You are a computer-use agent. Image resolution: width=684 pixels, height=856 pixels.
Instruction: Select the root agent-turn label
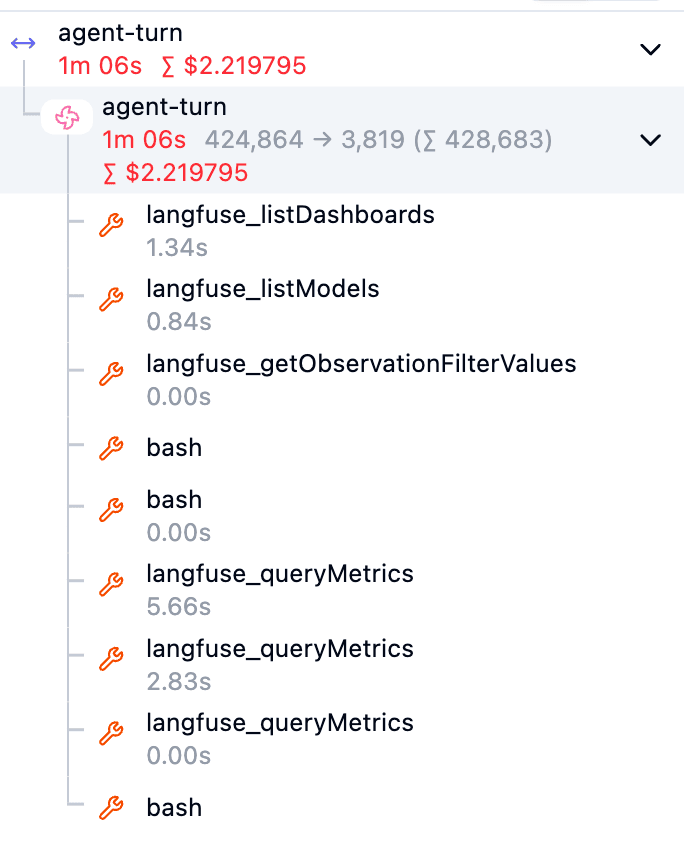click(x=121, y=33)
